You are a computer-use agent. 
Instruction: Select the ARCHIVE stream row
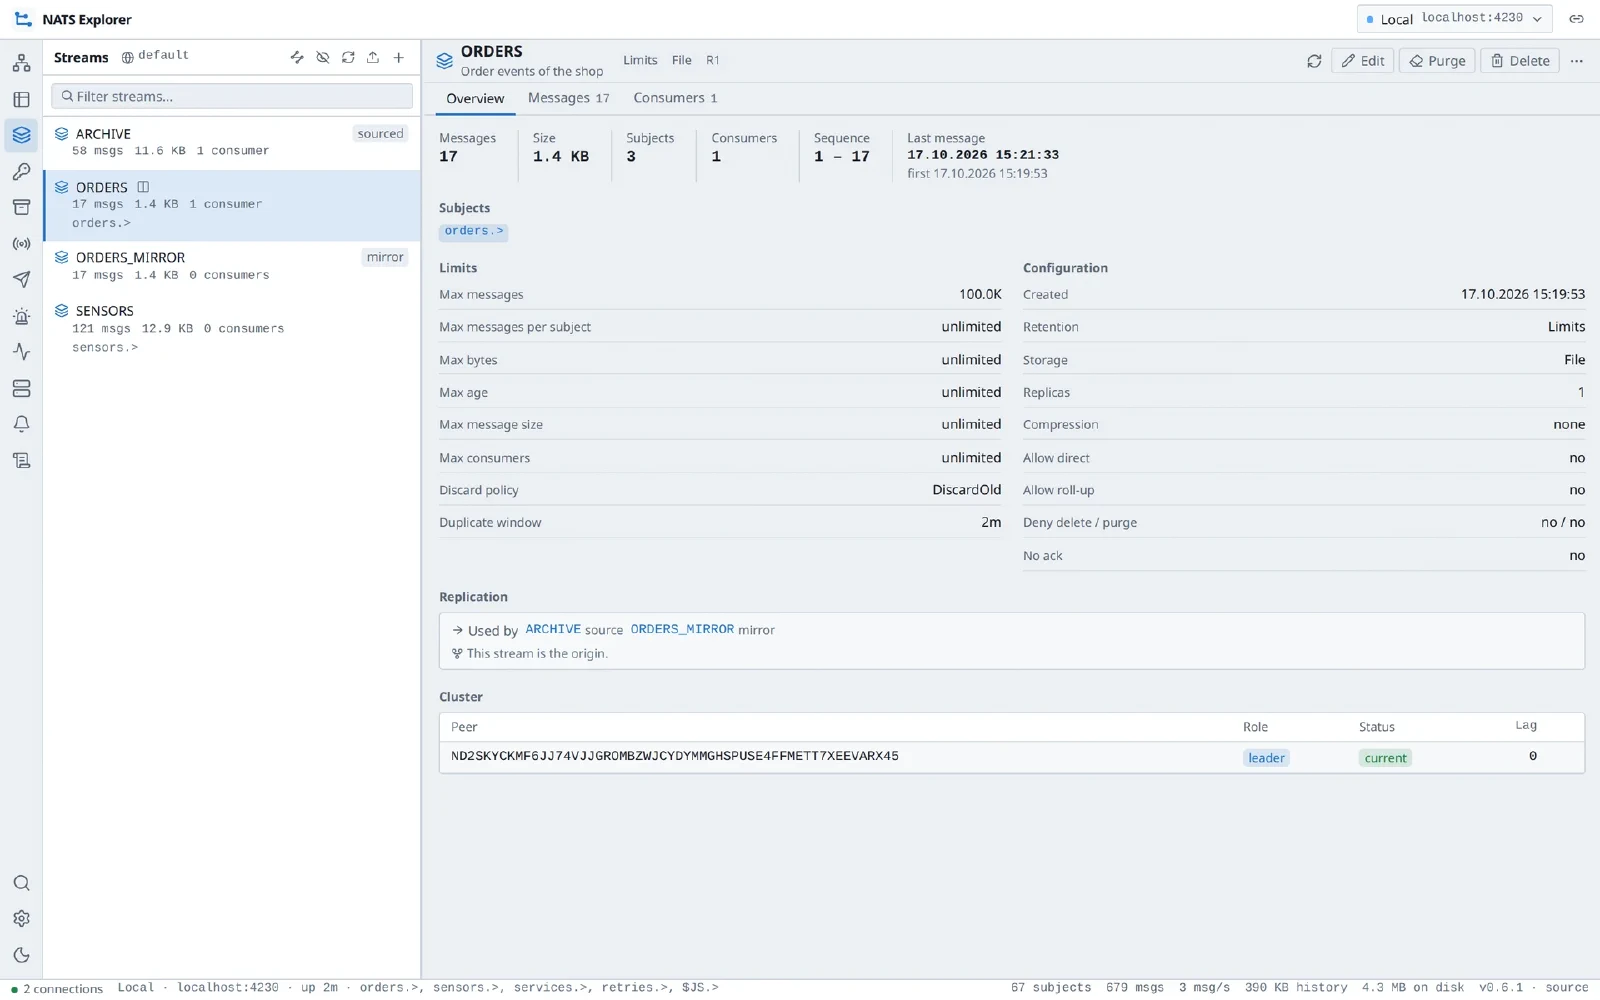coord(232,142)
